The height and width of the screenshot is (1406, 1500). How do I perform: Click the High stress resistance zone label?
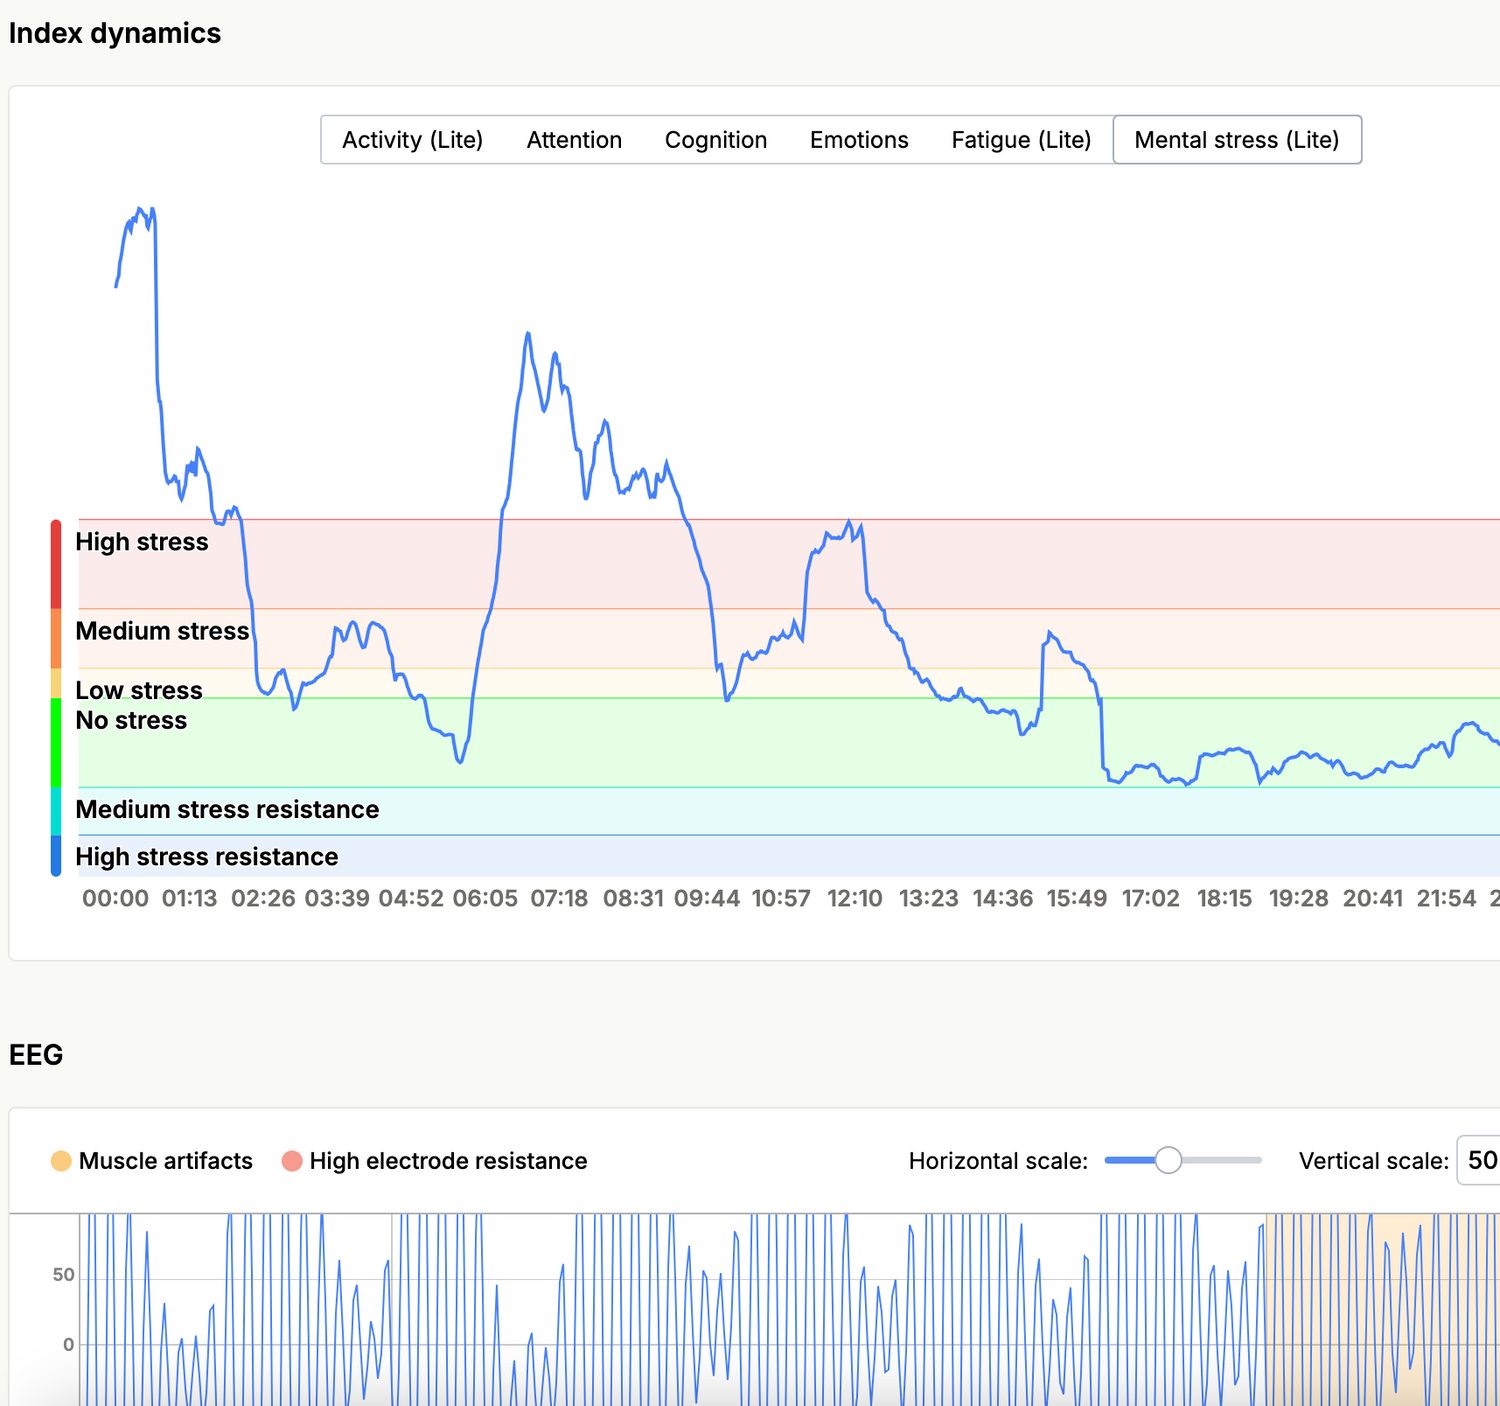click(207, 857)
